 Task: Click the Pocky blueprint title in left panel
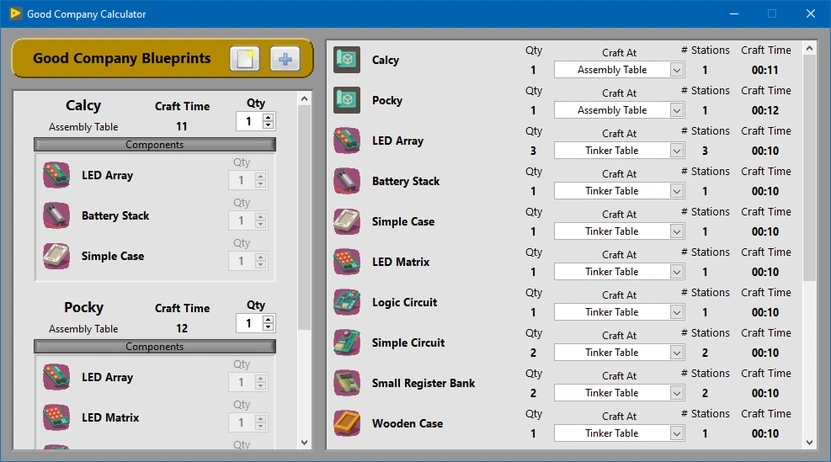84,307
